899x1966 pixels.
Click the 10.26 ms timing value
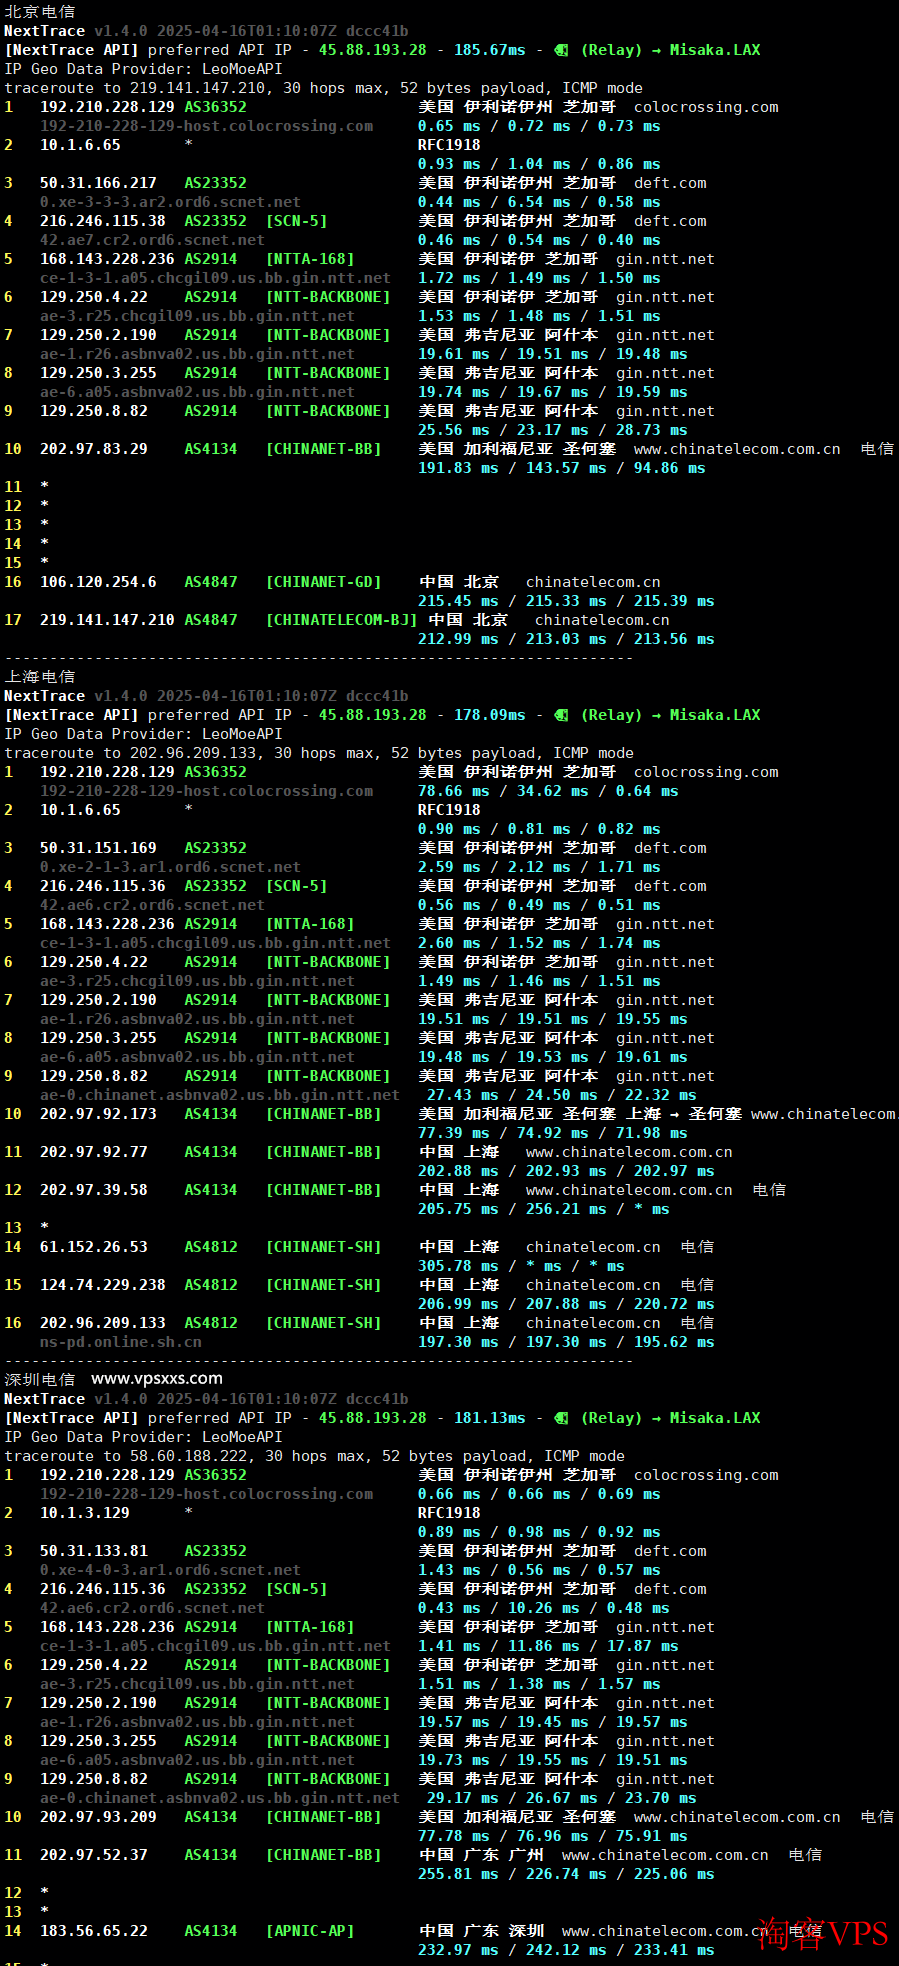[544, 1608]
